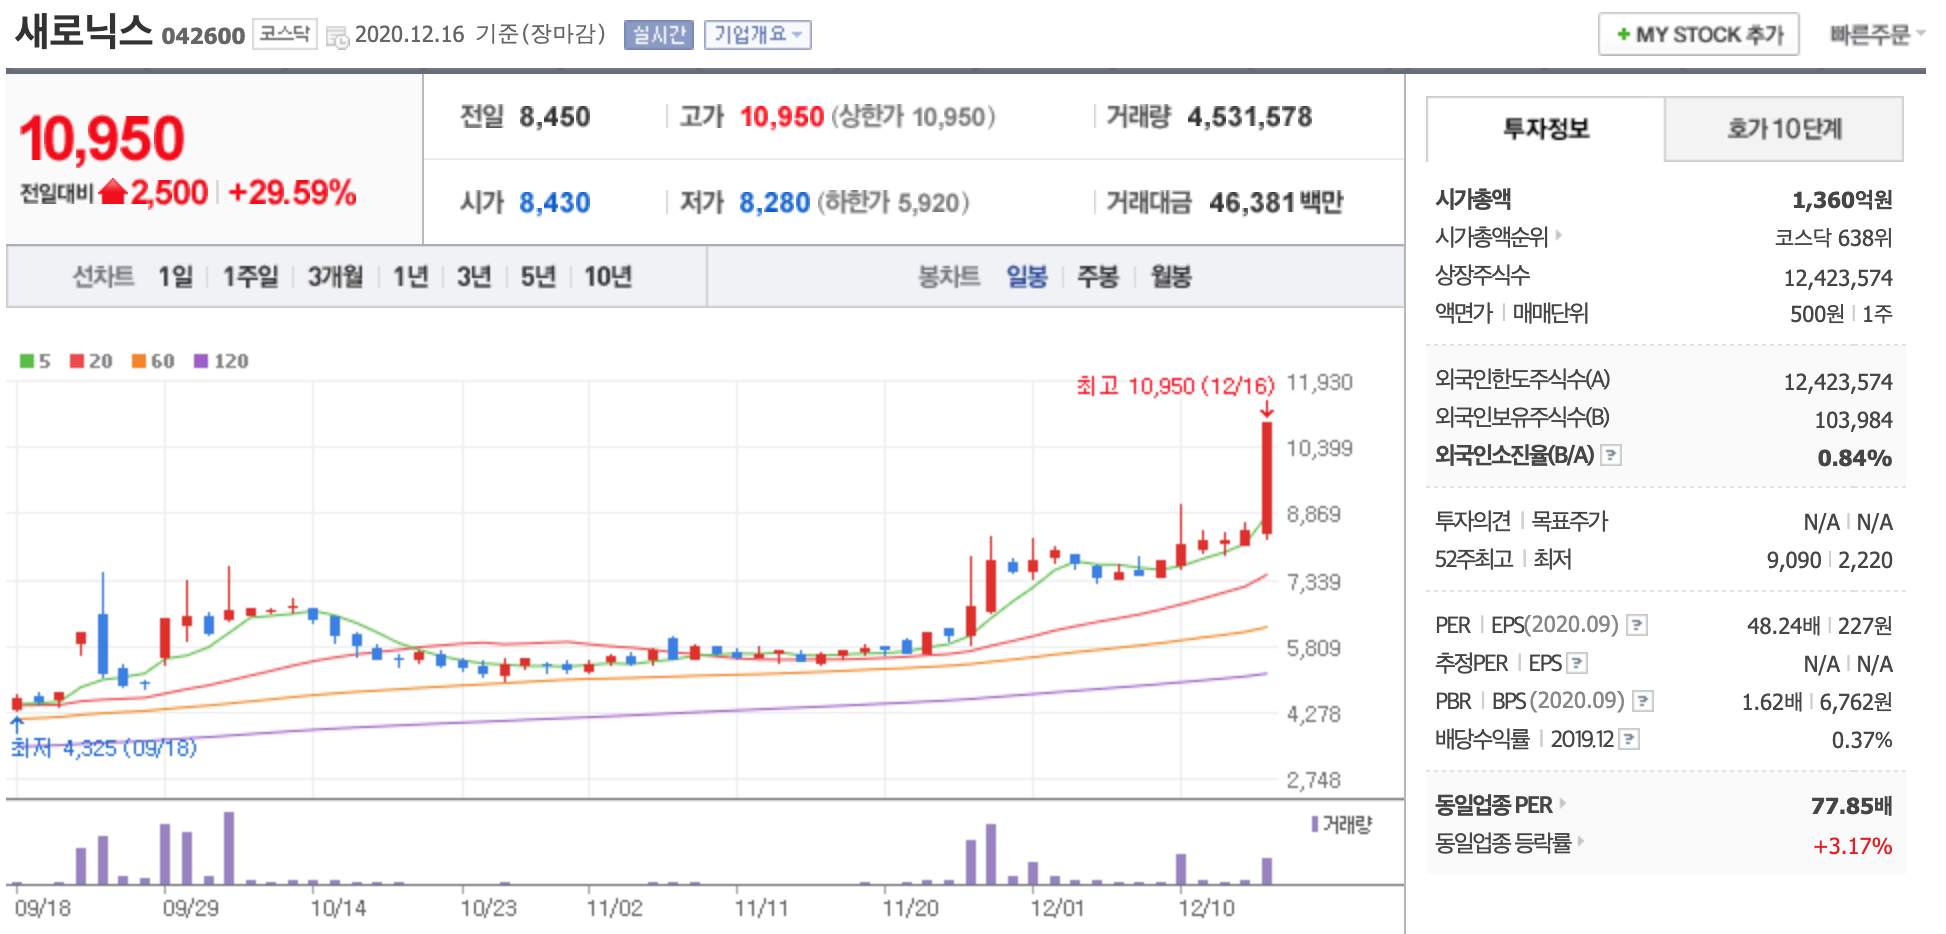
Task: Open the 빠른주문 quick order dropdown
Action: 1877,35
